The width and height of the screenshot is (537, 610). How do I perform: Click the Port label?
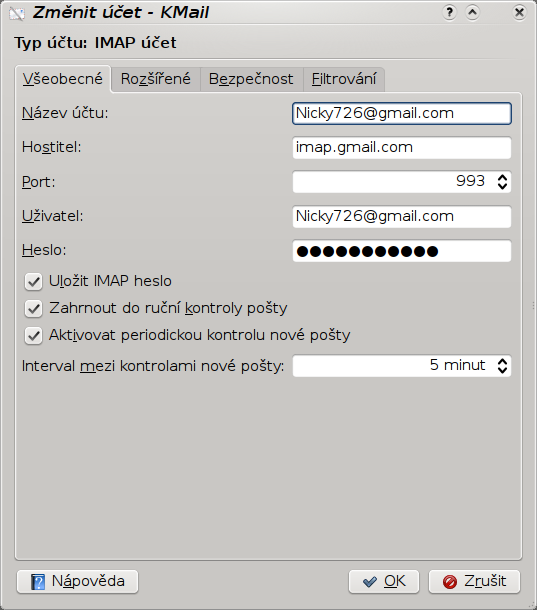(39, 182)
